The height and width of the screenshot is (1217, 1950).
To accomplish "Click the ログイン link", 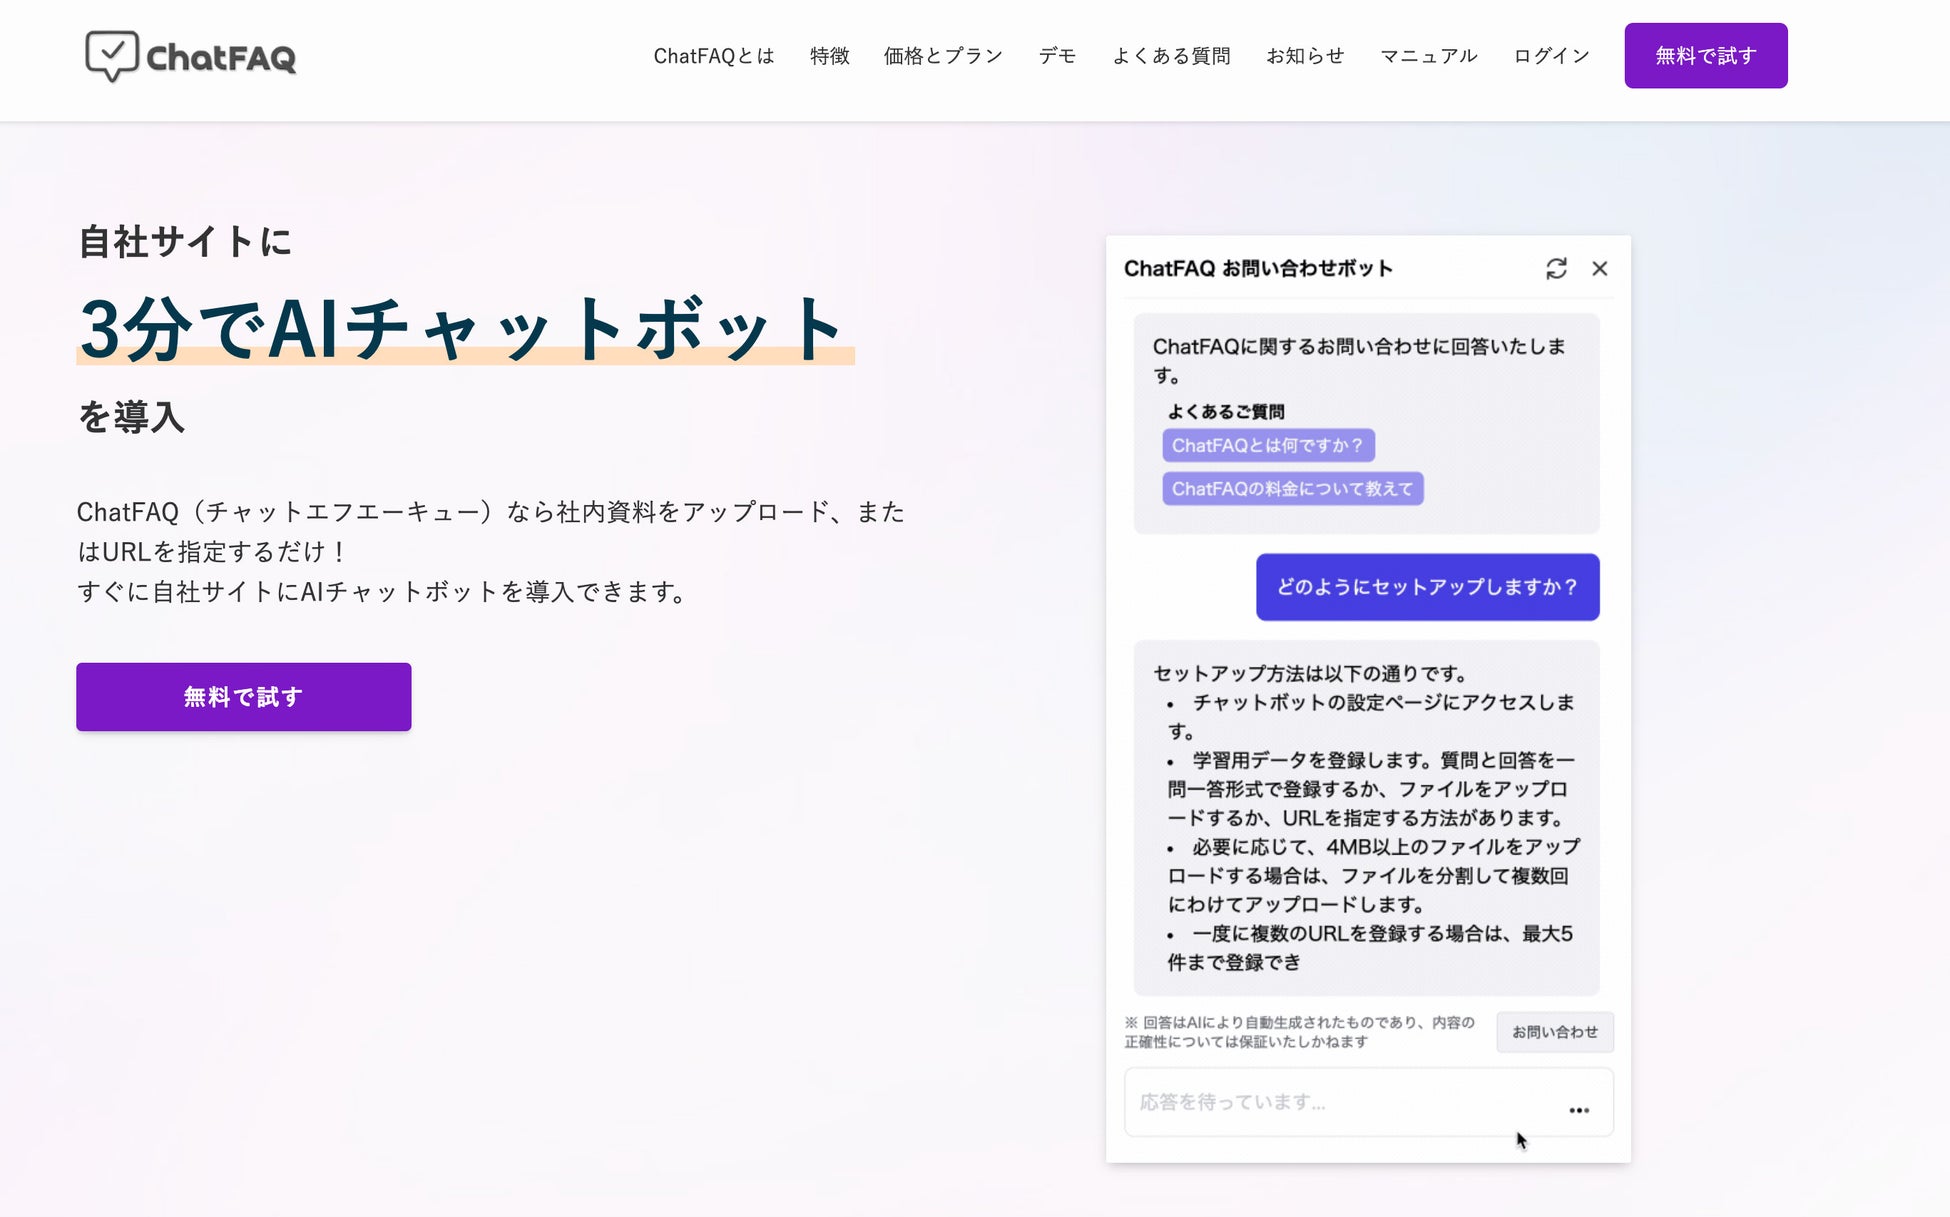I will 1550,56.
